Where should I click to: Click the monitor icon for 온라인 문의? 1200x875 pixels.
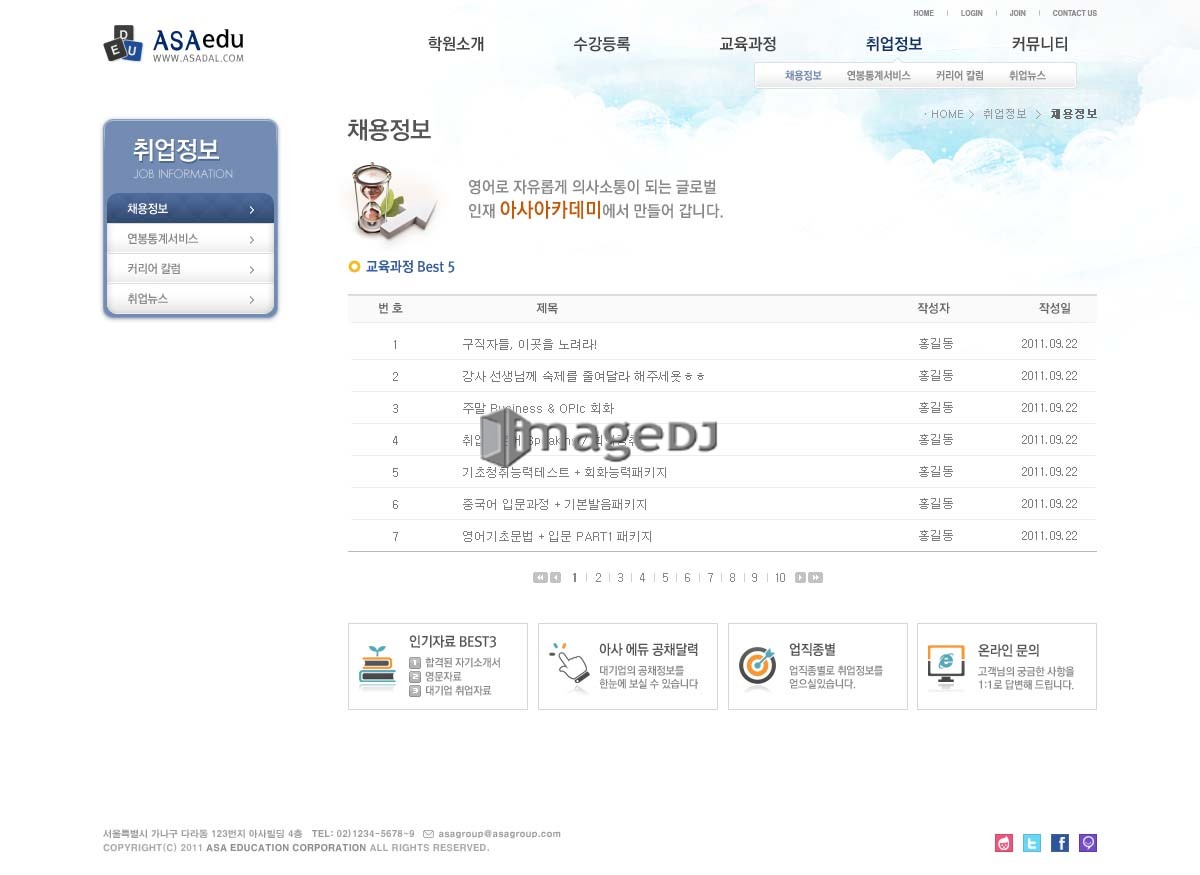946,667
